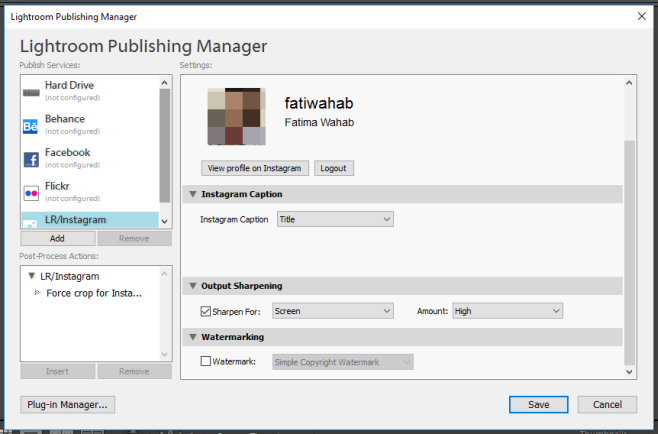Click Settings panel scroll up arrow
Screen dimensions: 658x434
point(629,83)
